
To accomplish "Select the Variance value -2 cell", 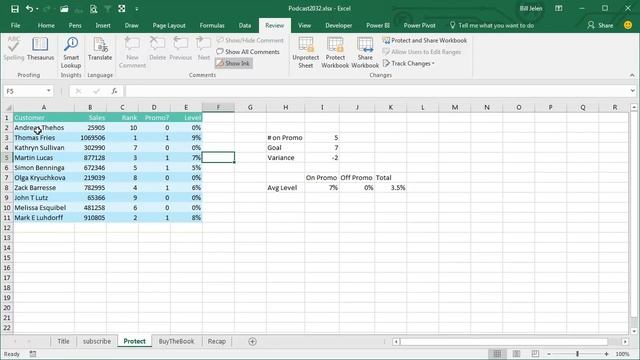I will click(x=322, y=158).
